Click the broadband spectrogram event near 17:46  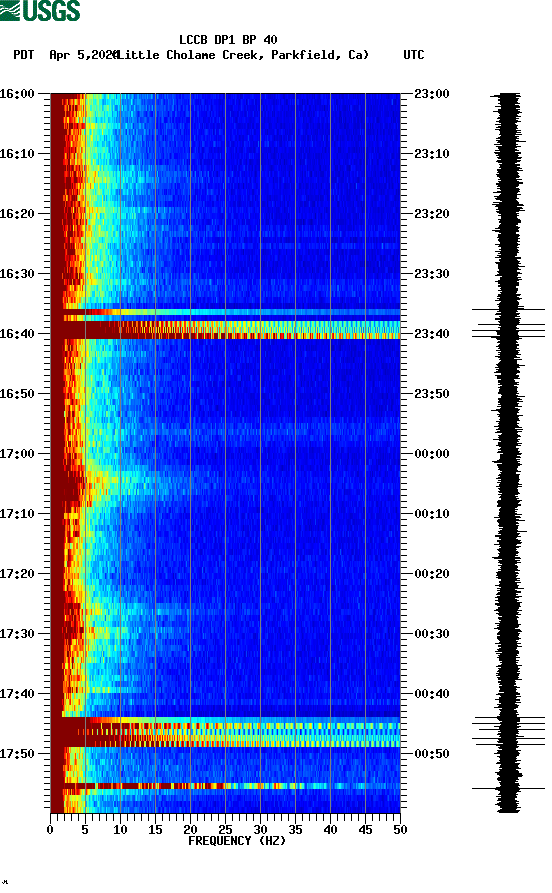click(226, 732)
